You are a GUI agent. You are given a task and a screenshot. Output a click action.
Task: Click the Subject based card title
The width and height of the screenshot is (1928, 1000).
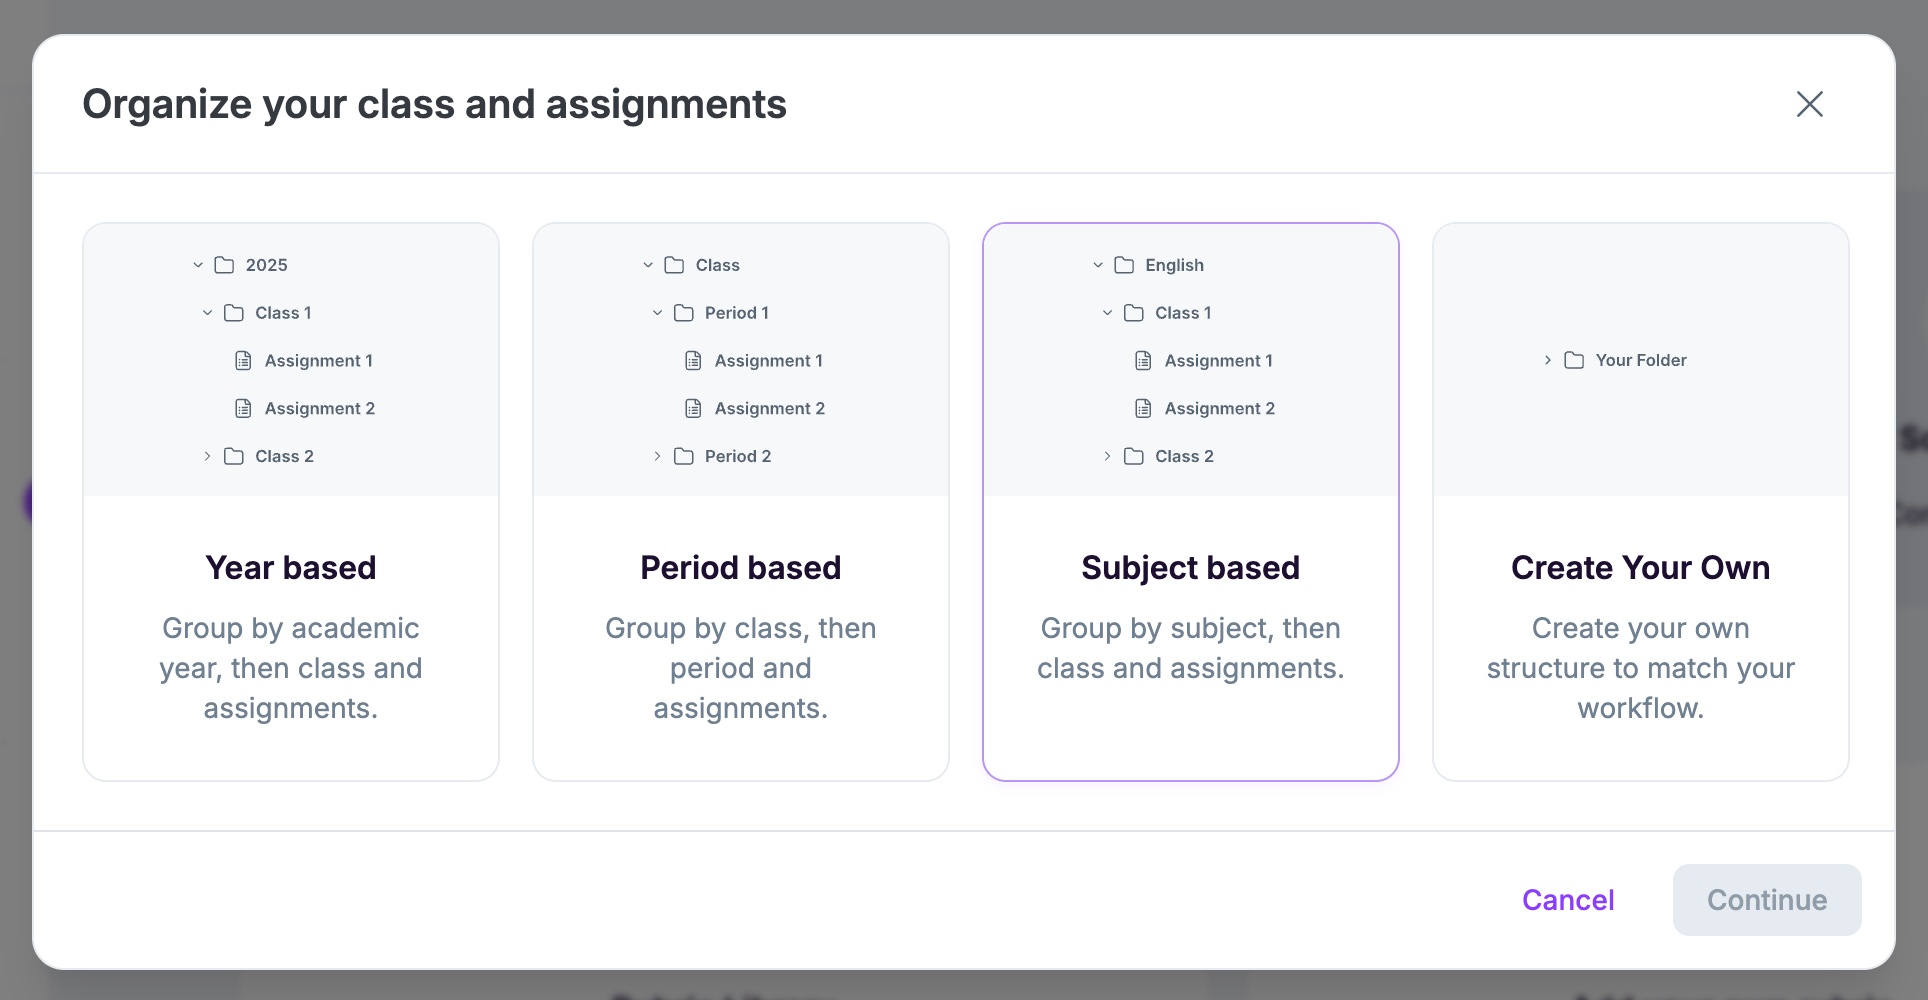pyautogui.click(x=1190, y=567)
